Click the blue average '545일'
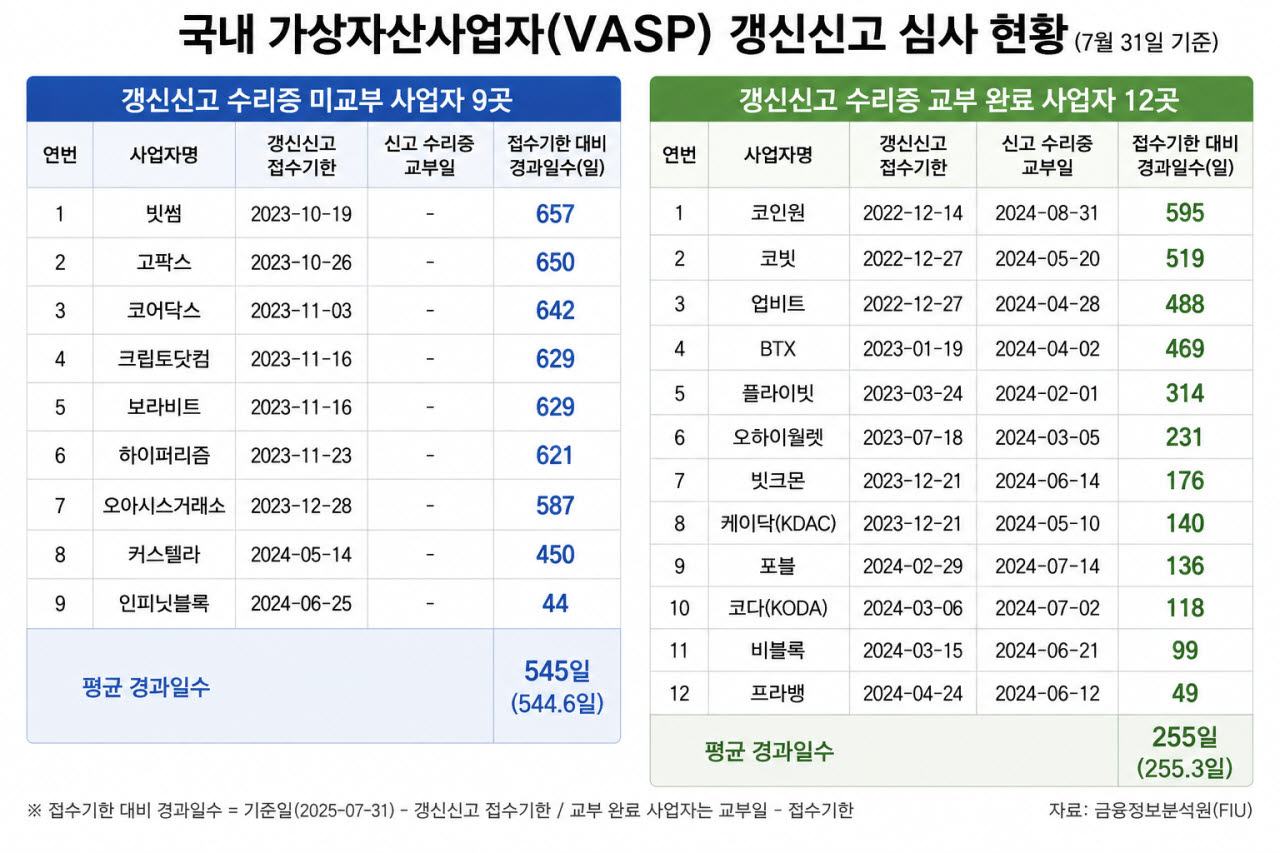This screenshot has width=1280, height=853. click(557, 671)
